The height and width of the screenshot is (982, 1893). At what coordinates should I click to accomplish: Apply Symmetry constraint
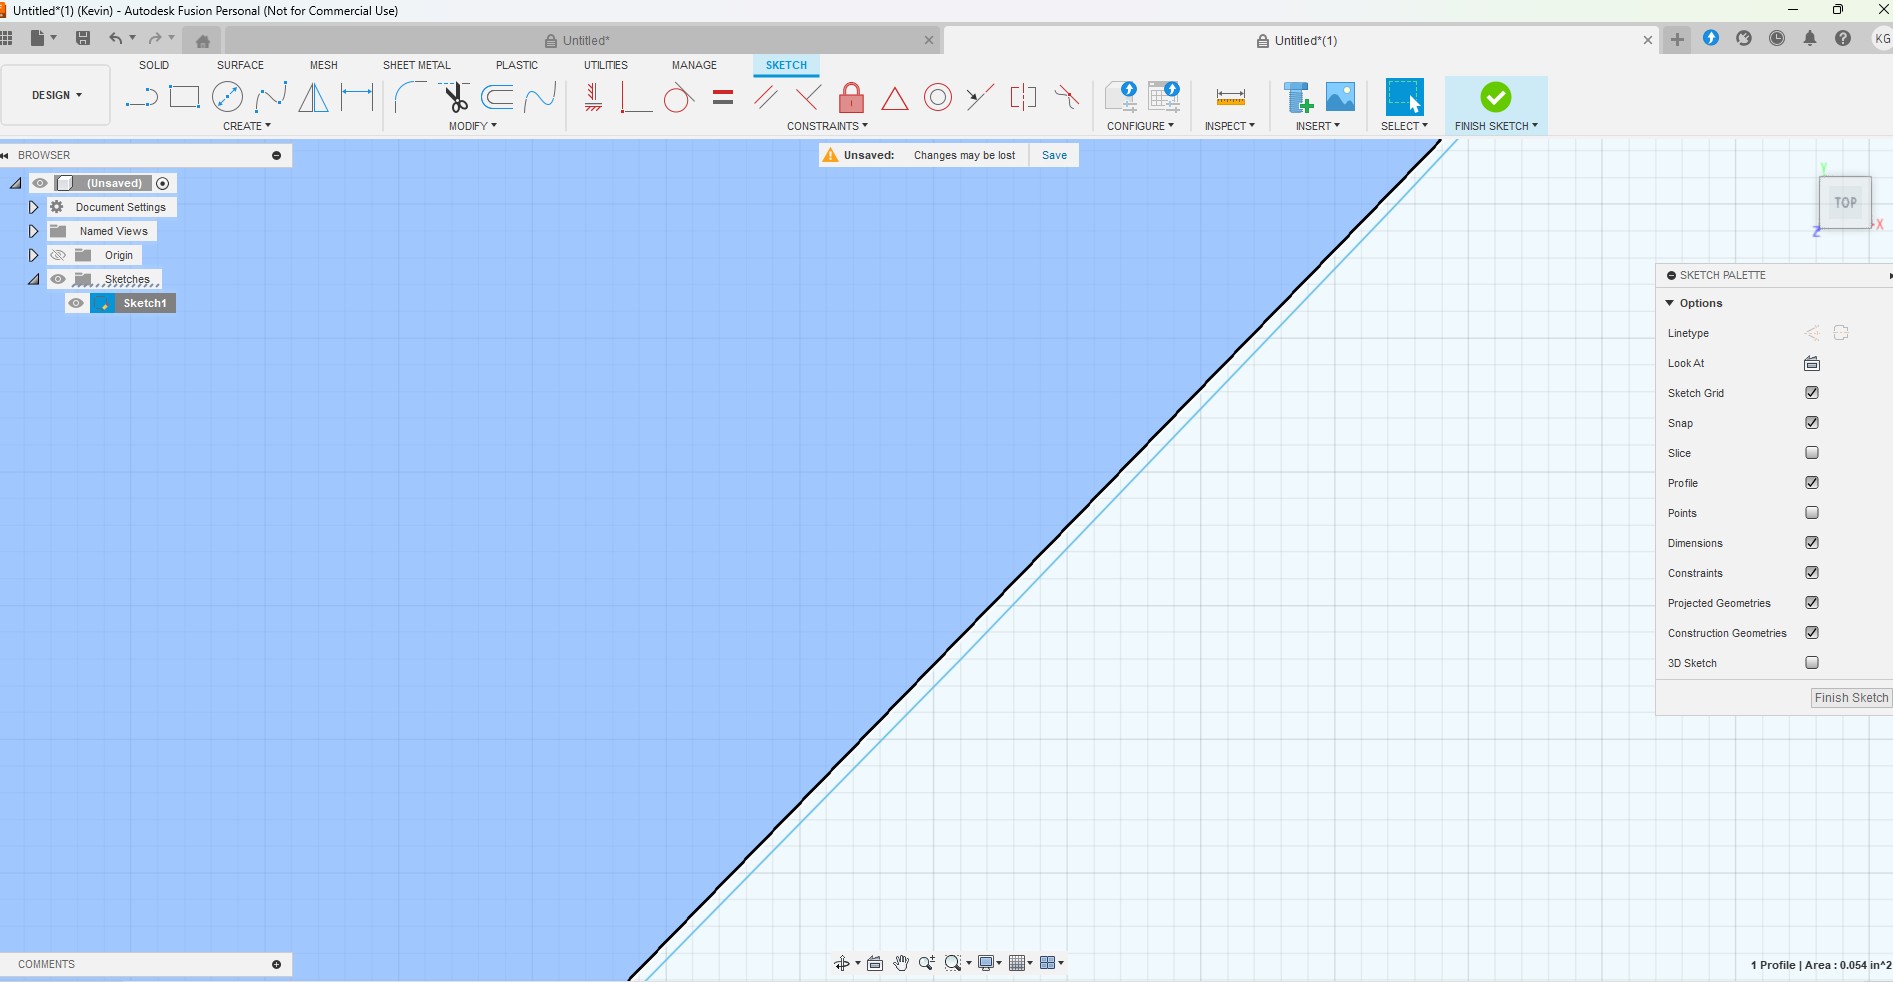point(1023,97)
